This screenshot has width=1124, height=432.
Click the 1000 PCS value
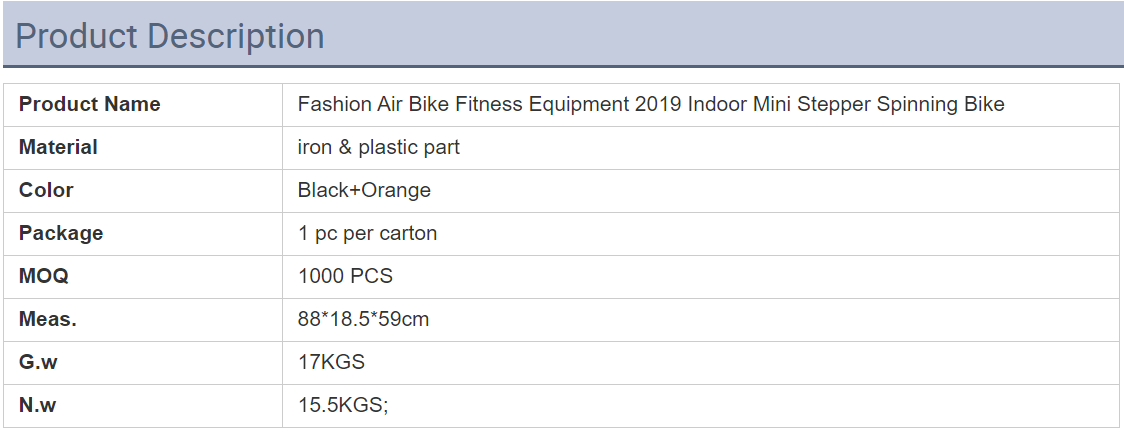click(346, 277)
